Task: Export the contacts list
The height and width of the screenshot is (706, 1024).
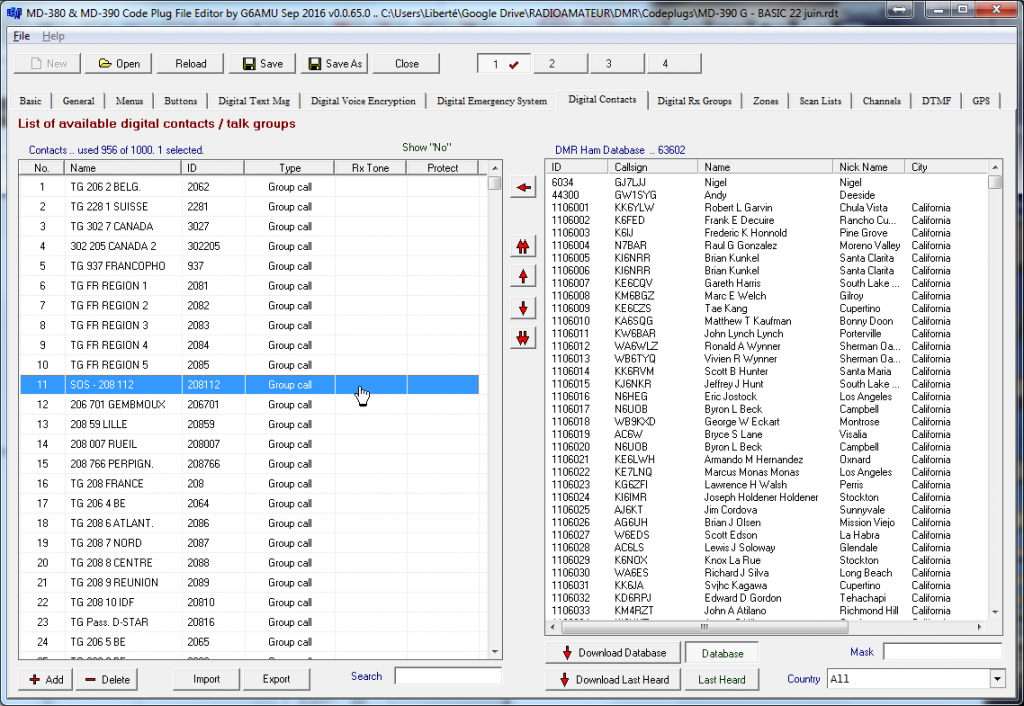Action: pyautogui.click(x=276, y=678)
